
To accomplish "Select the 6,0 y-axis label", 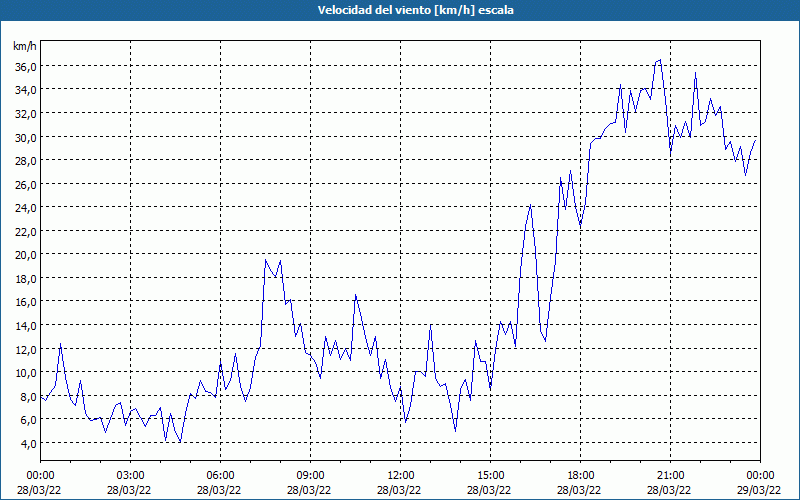I will [27, 419].
